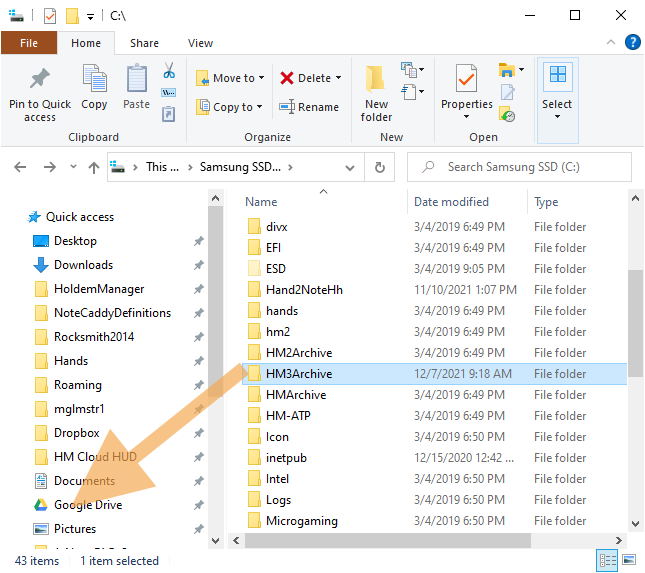Click 'This ...' breadcrumb in address bar
This screenshot has width=645, height=573.
[162, 167]
